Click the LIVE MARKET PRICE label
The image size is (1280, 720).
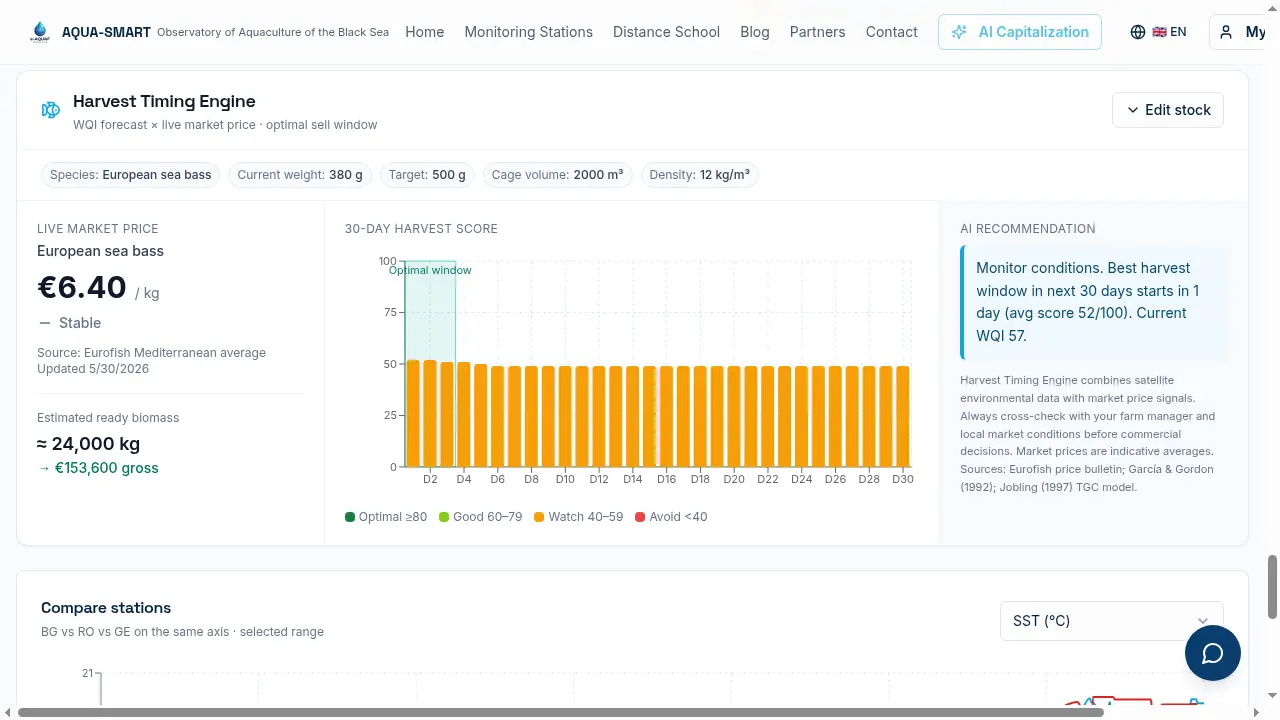98,229
